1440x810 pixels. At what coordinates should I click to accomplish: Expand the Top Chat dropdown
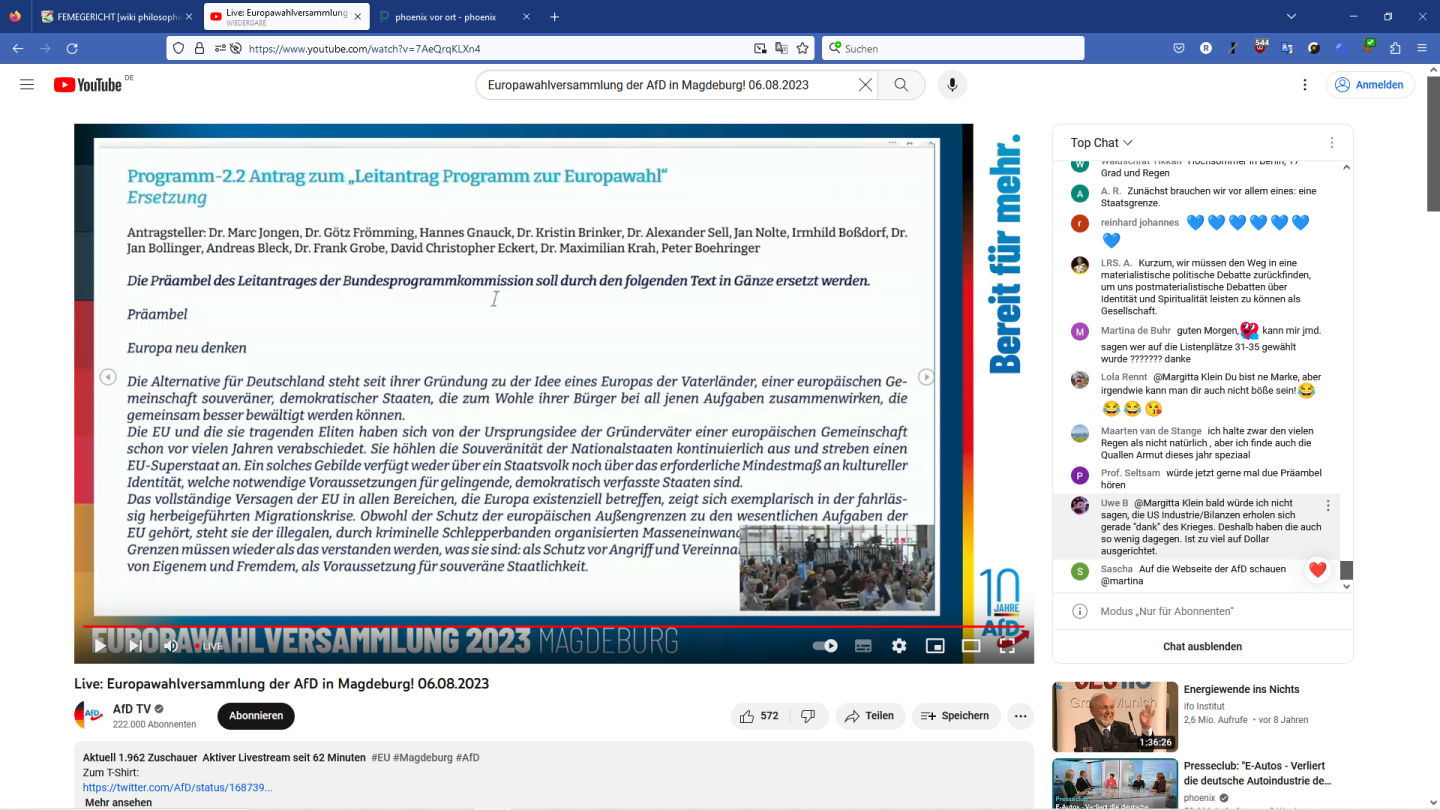coord(1102,143)
